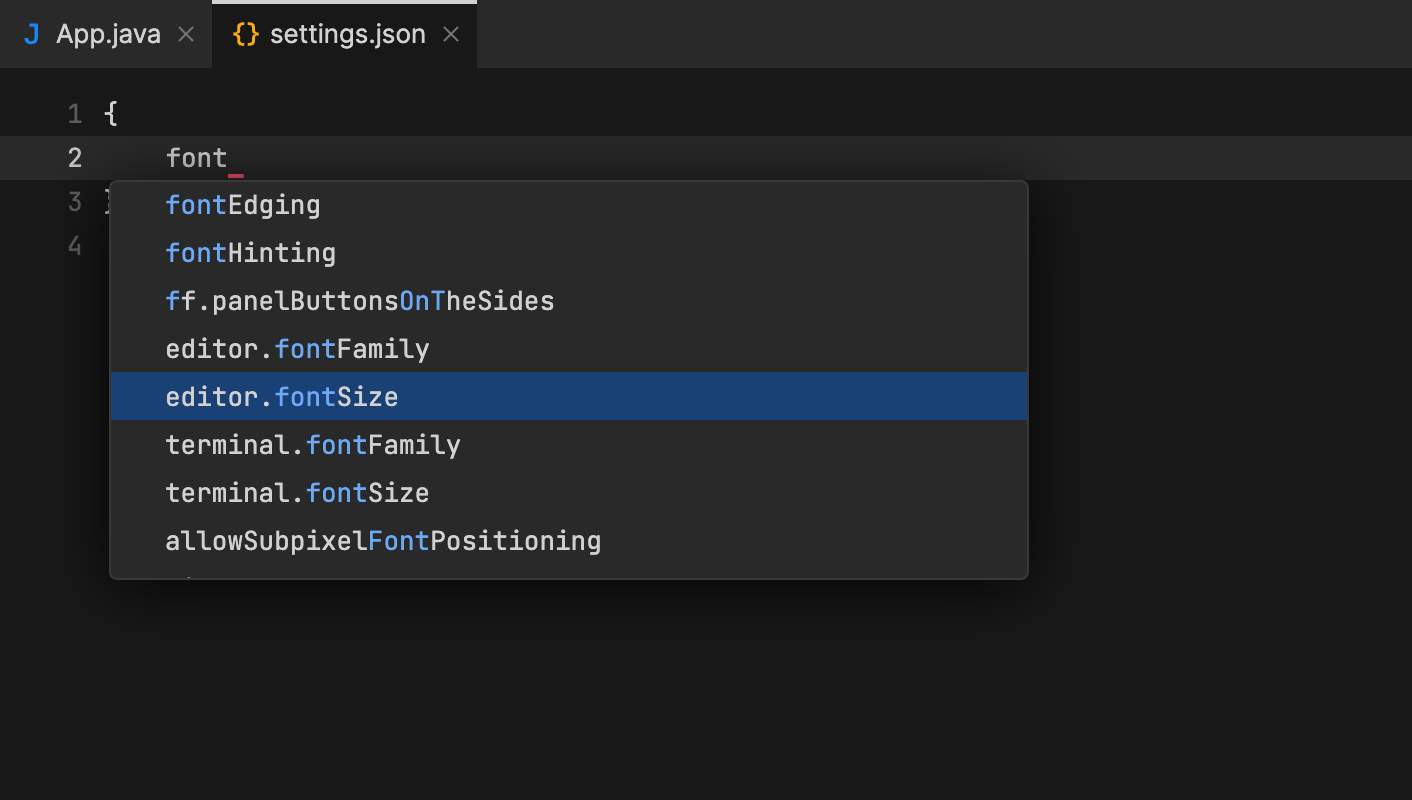1412x800 pixels.
Task: Click the Java icon on App.java tab
Action: [32, 33]
